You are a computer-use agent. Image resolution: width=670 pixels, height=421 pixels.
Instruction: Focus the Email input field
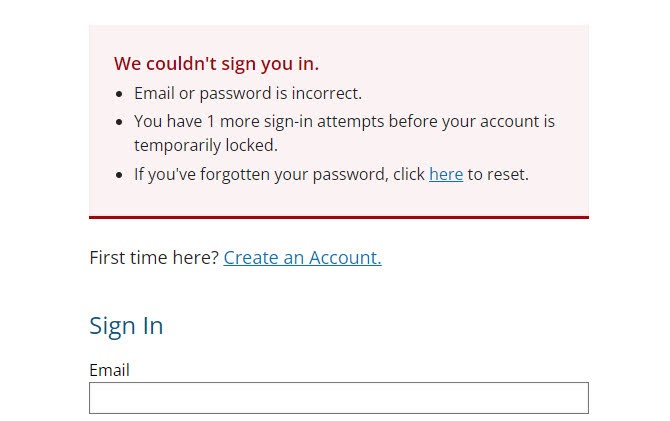click(338, 398)
